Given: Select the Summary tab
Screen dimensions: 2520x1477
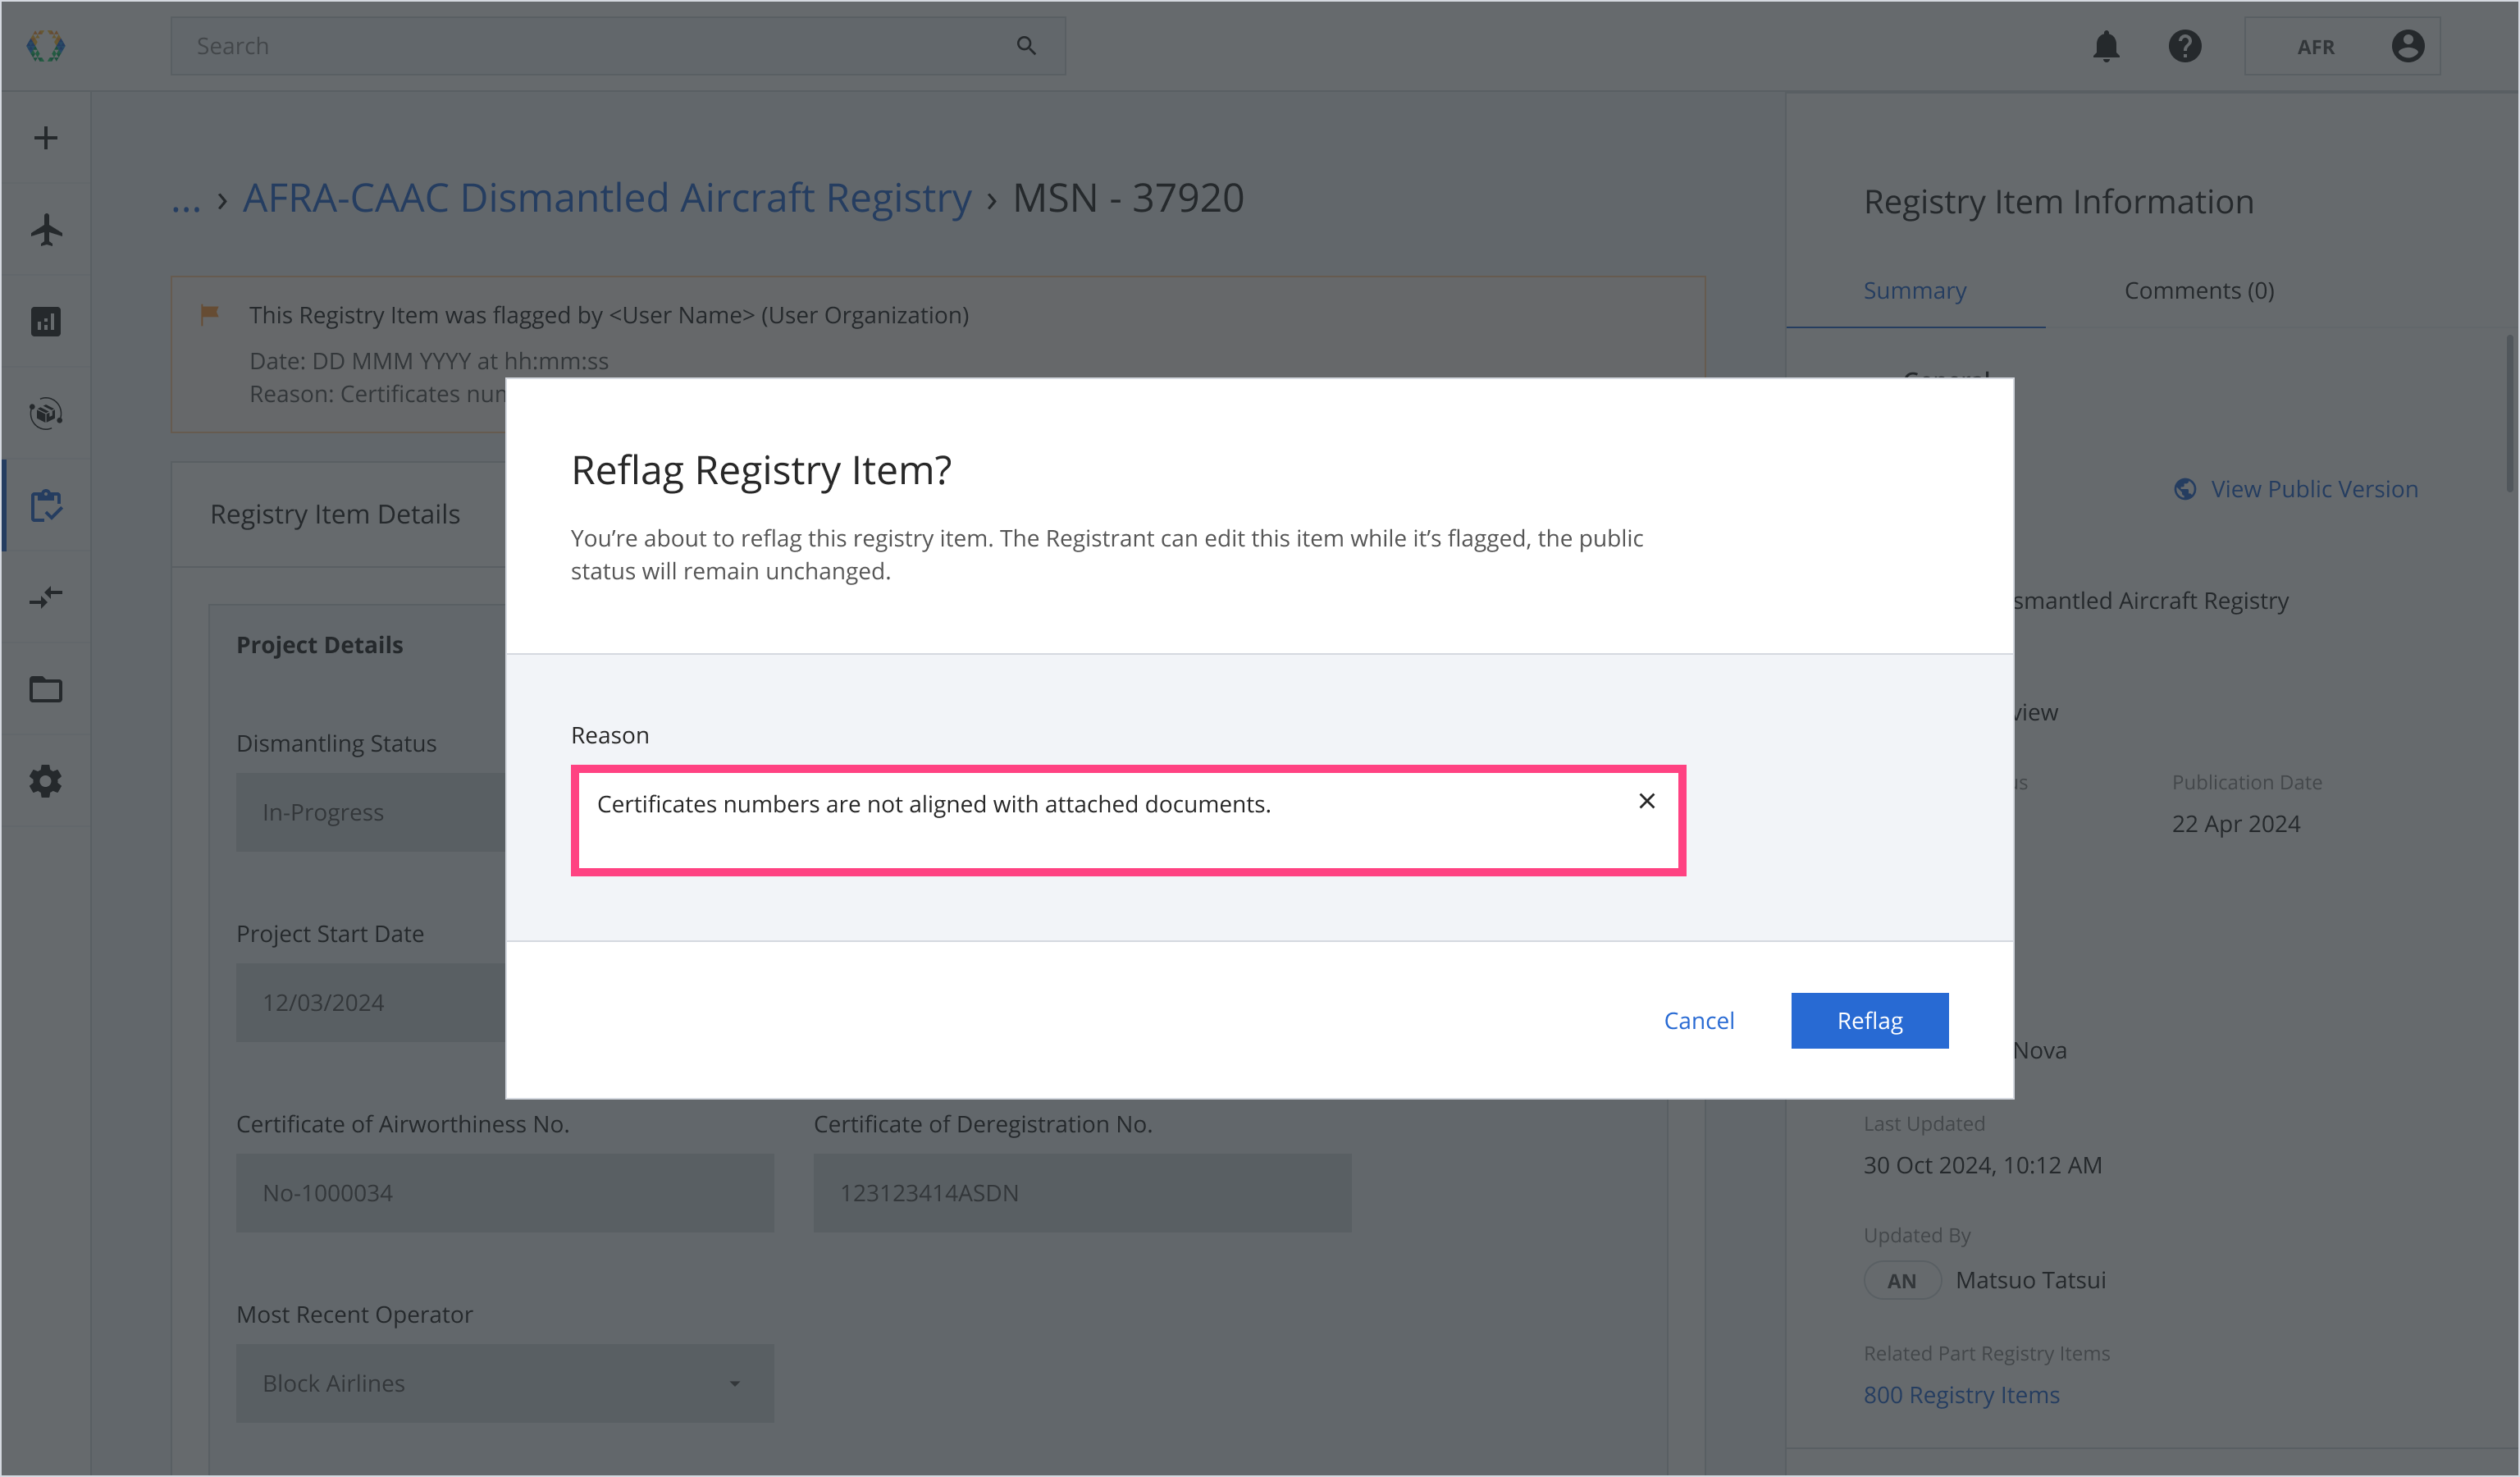Looking at the screenshot, I should (1914, 291).
